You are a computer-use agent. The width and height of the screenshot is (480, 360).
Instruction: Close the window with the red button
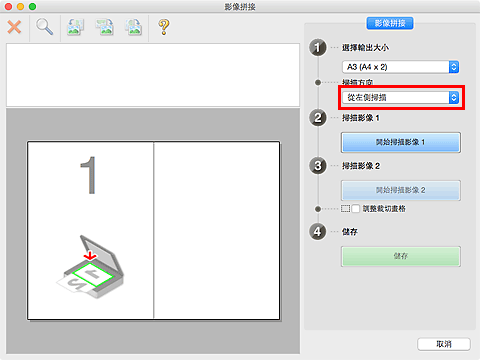8,6
